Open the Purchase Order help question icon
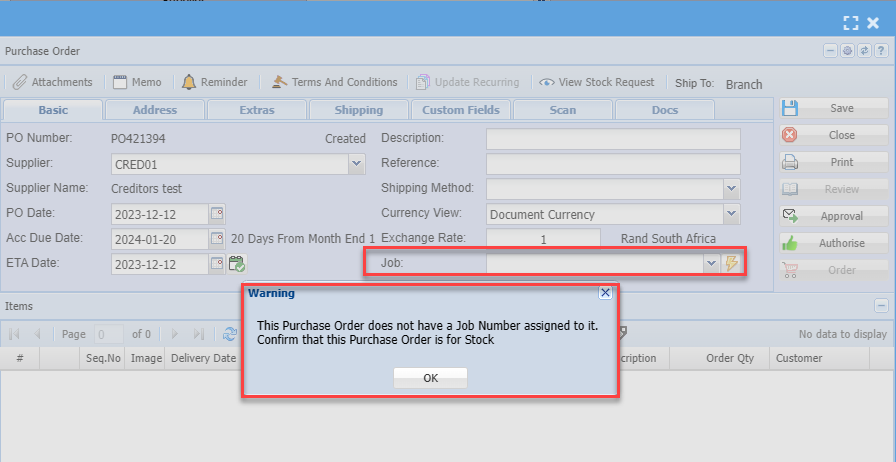 [882, 51]
